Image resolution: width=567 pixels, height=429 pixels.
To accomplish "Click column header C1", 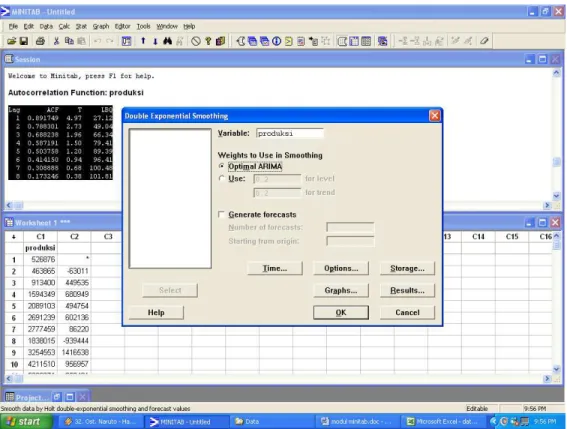I will tap(40, 237).
